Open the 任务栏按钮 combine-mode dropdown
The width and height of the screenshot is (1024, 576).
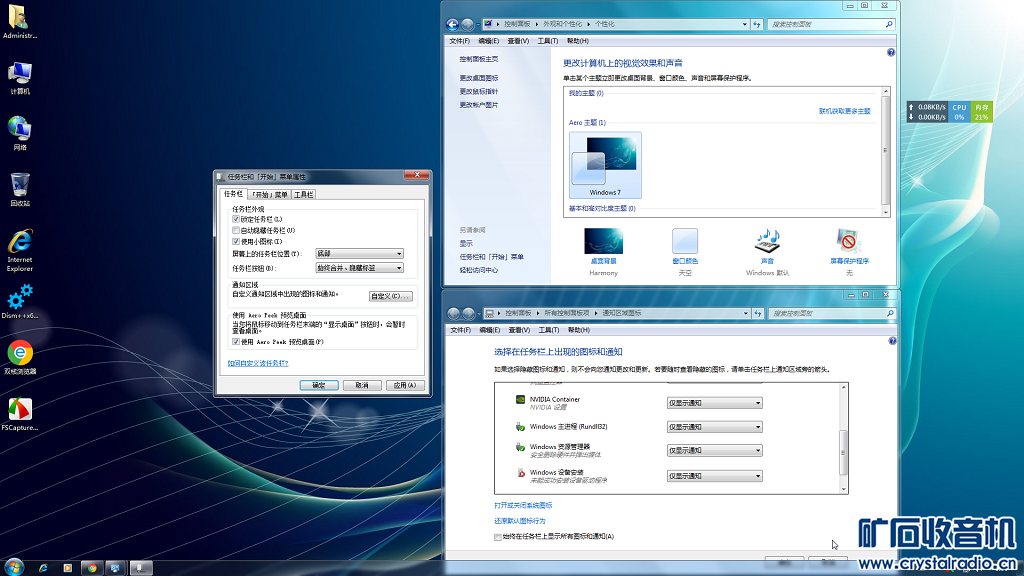[x=359, y=268]
